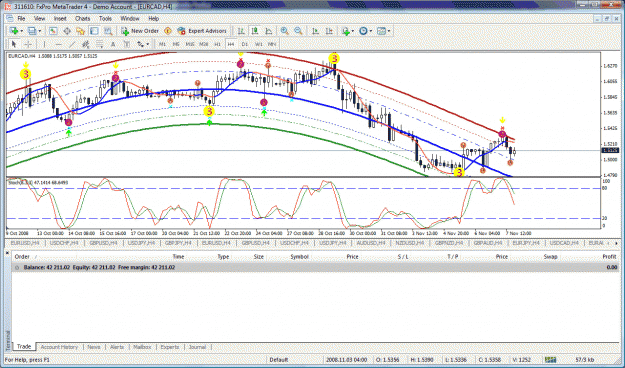Click the connection status 57/3 kb indicator
The image size is (625, 368).
click(x=585, y=360)
